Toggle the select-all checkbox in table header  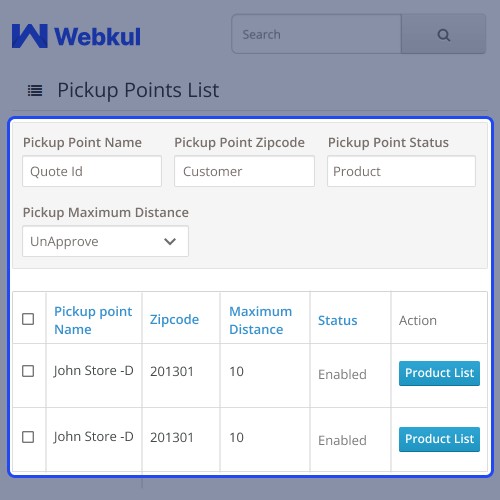(28, 319)
